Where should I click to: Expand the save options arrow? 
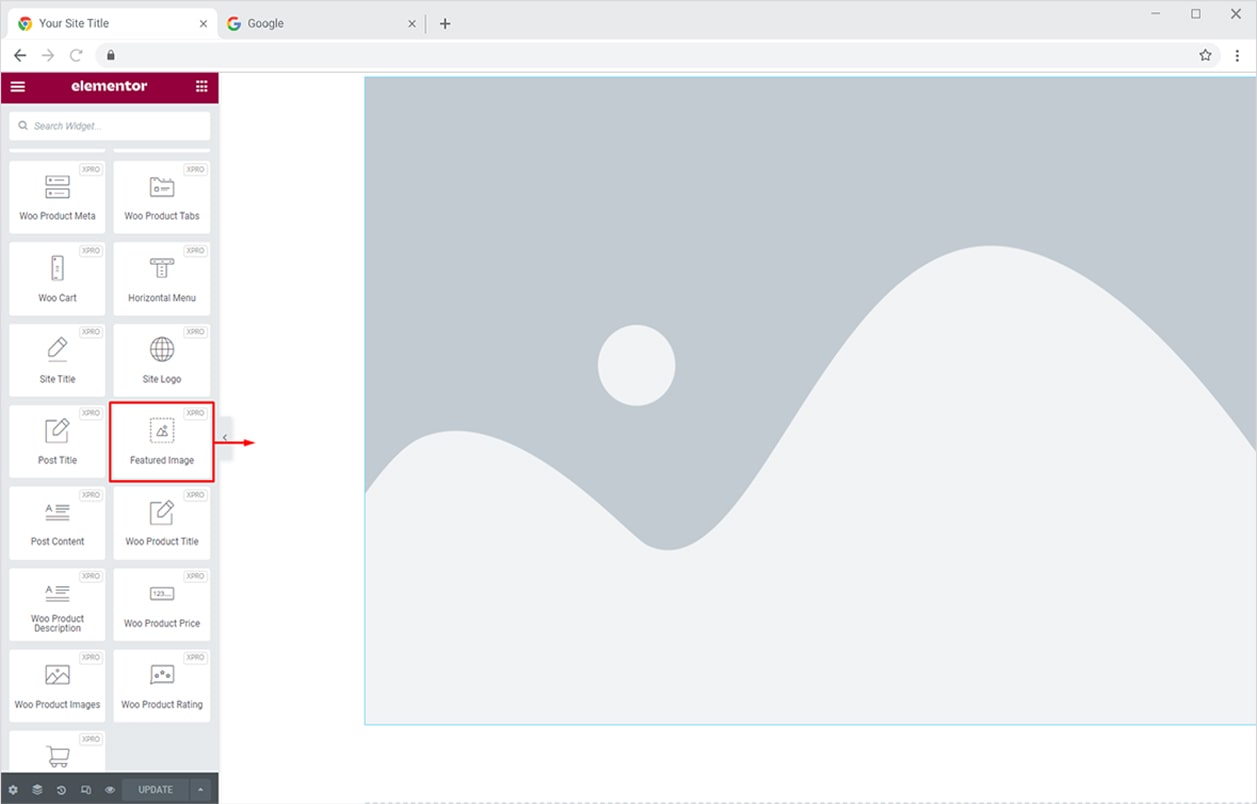(200, 790)
